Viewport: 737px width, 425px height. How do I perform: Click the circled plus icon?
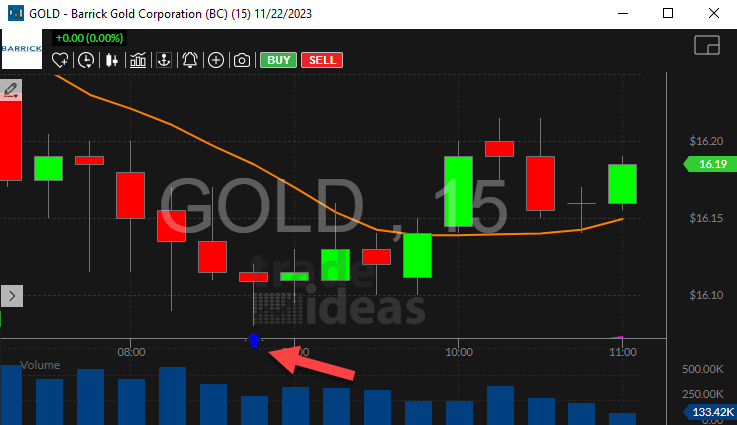coord(215,60)
